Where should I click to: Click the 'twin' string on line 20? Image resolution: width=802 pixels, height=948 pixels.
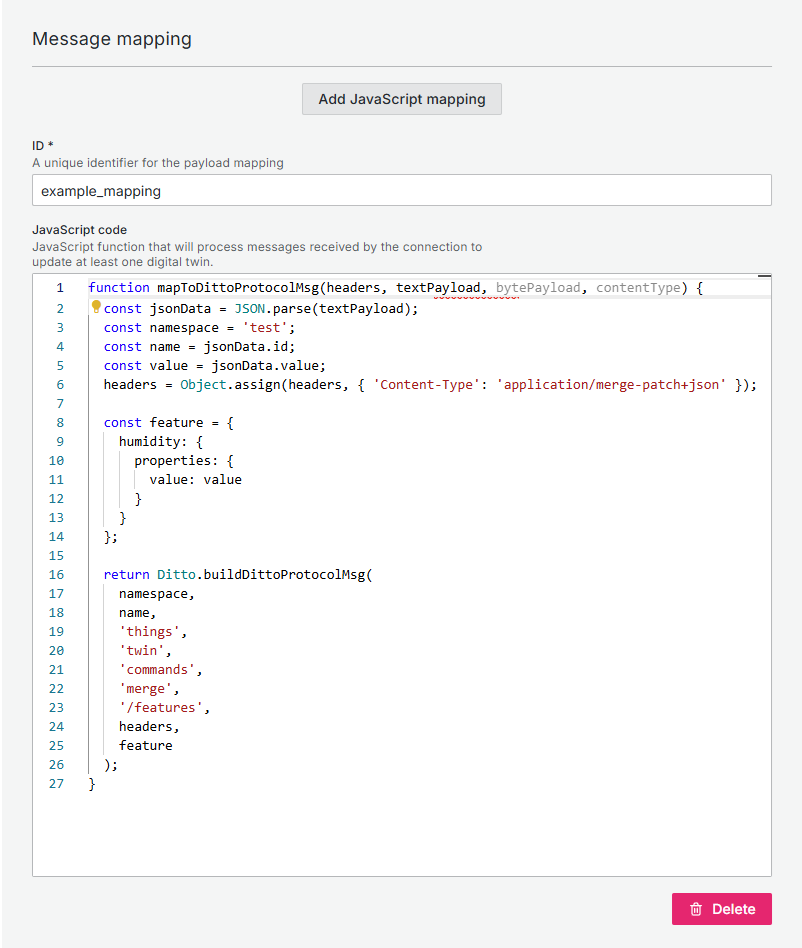click(142, 651)
